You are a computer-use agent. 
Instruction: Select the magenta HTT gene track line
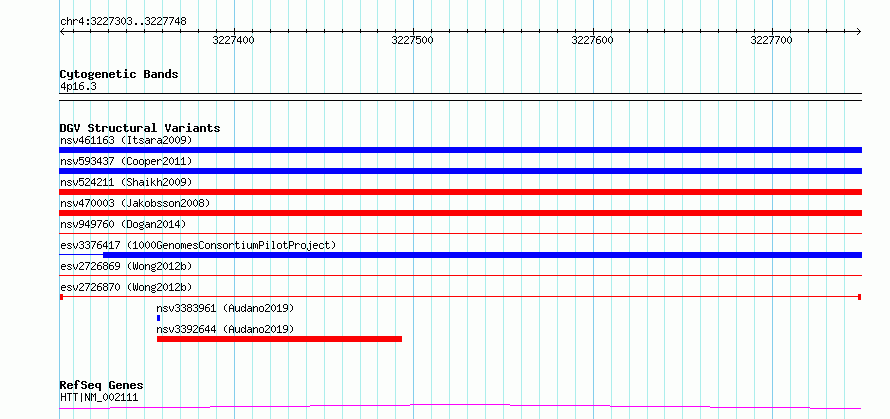click(460, 407)
